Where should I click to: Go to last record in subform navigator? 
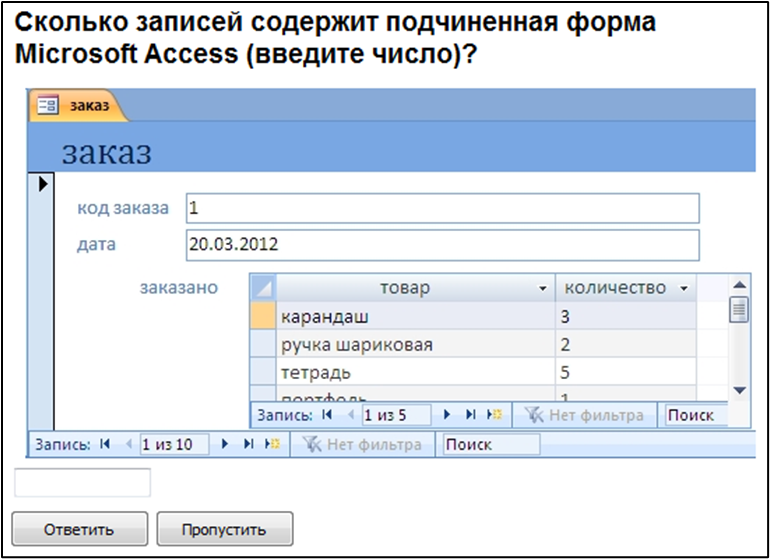coord(470,415)
